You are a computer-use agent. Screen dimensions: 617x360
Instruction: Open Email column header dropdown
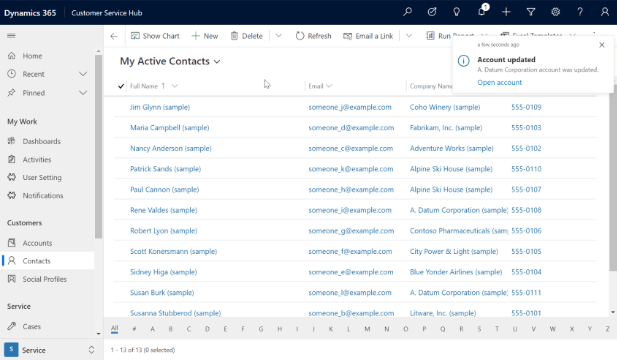[x=329, y=86]
